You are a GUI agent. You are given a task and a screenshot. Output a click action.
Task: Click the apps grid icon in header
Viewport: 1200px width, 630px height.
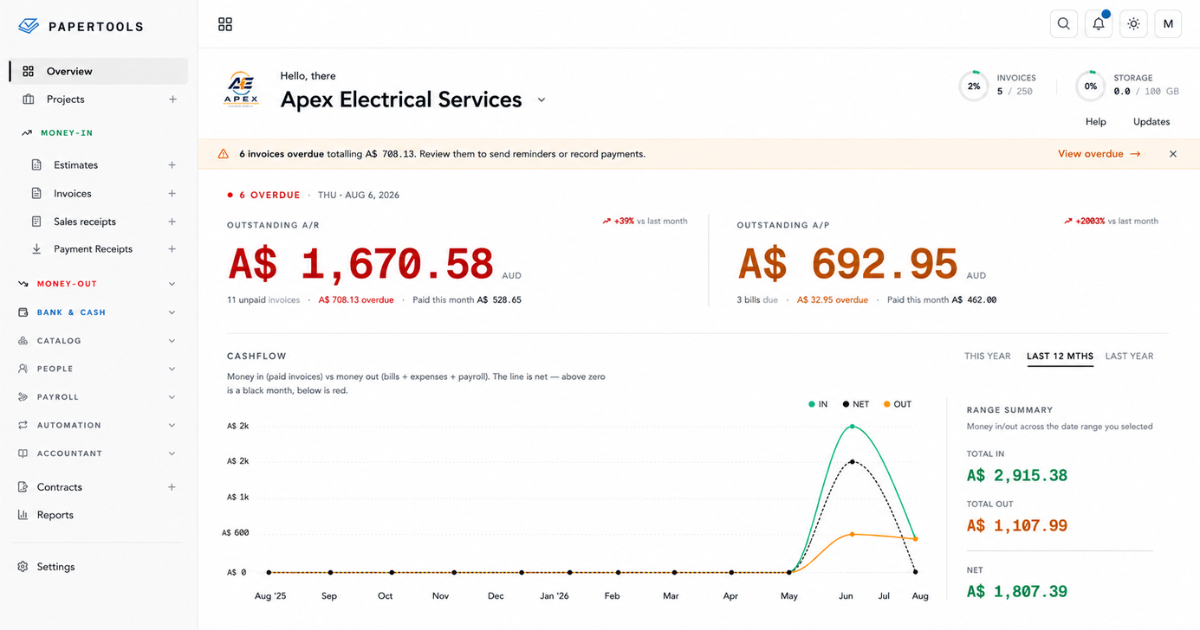pyautogui.click(x=225, y=24)
